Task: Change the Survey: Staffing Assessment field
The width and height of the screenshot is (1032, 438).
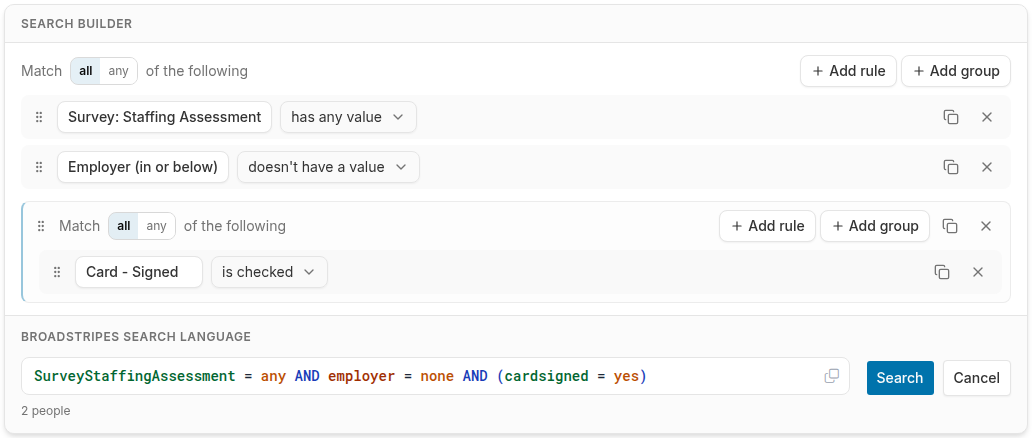Action: pyautogui.click(x=165, y=117)
